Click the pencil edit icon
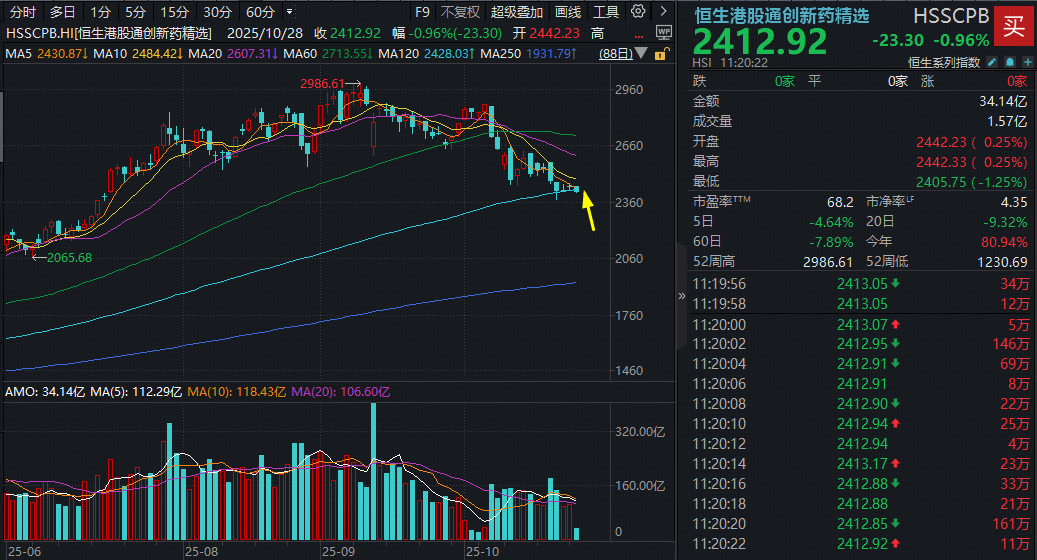The width and height of the screenshot is (1037, 560). pos(990,62)
